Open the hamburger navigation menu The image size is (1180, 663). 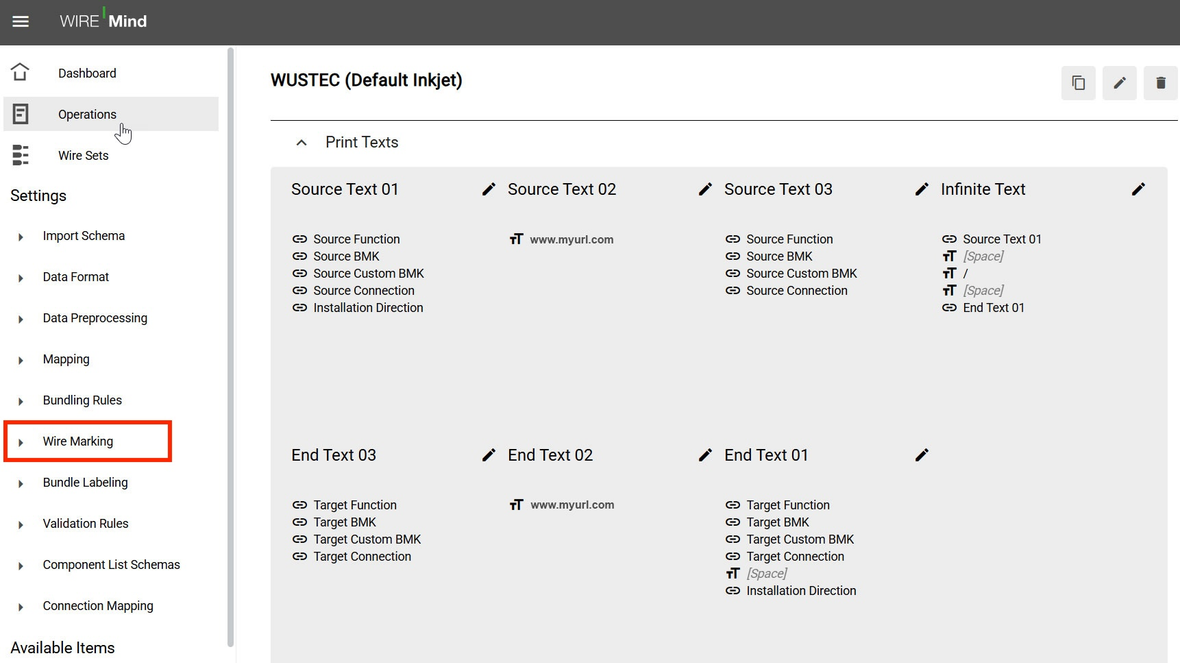20,22
